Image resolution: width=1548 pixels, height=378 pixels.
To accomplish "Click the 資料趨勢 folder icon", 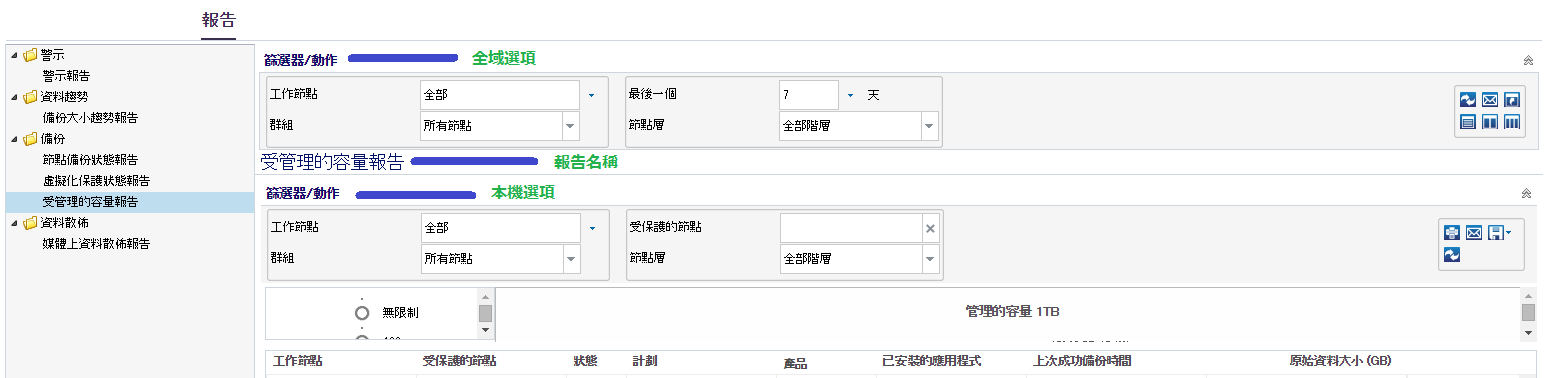I will click(x=31, y=97).
